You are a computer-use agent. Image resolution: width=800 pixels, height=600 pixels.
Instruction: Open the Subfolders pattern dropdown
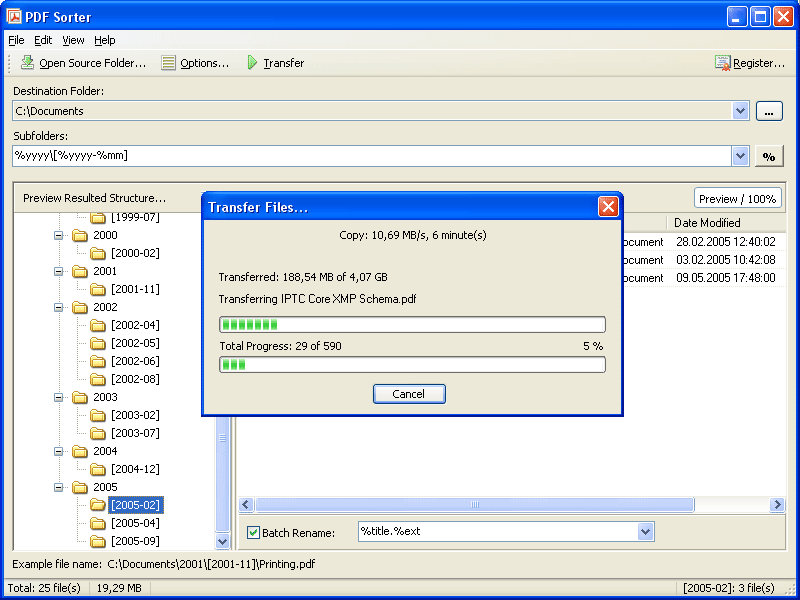(740, 156)
